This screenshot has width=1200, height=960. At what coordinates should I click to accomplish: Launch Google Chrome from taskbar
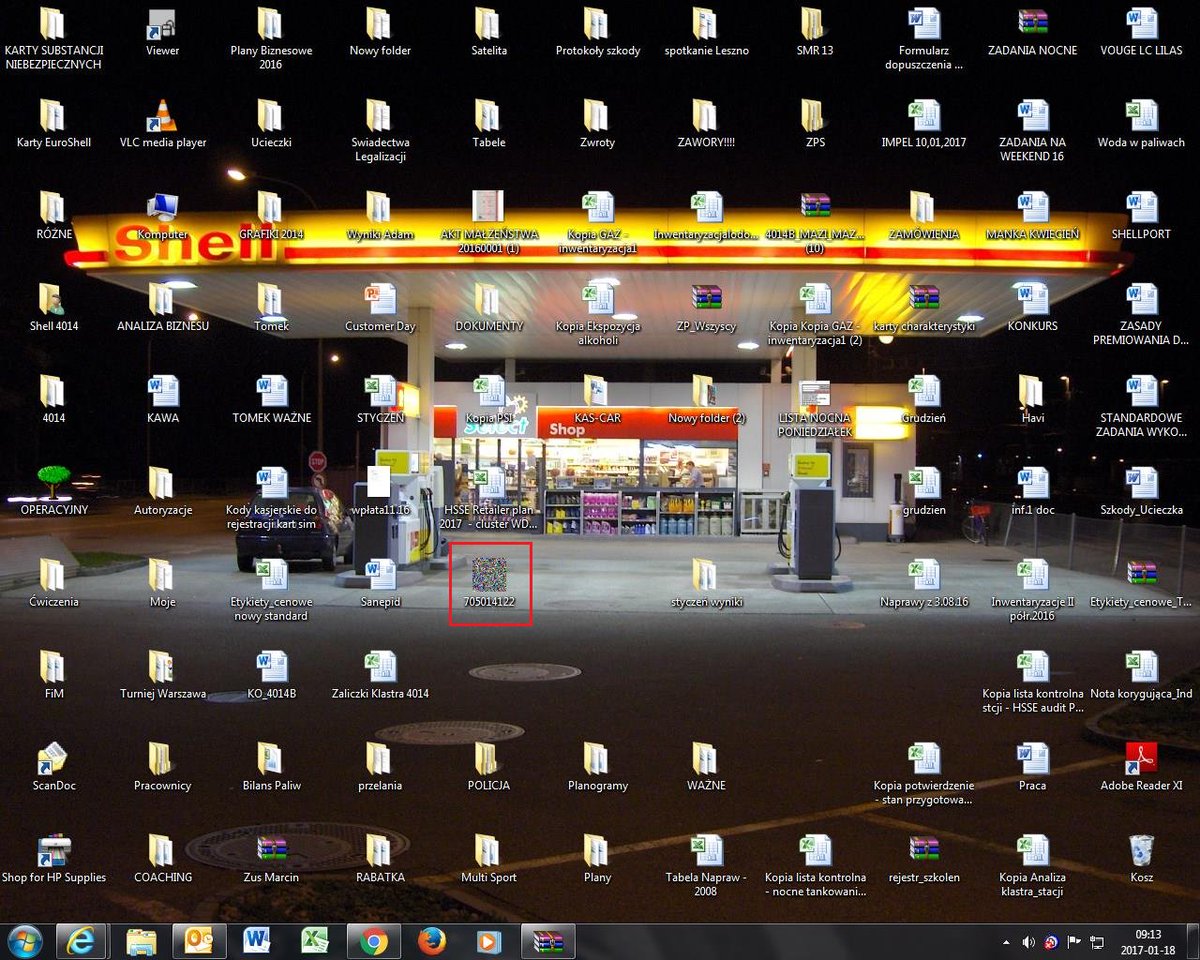click(x=374, y=941)
